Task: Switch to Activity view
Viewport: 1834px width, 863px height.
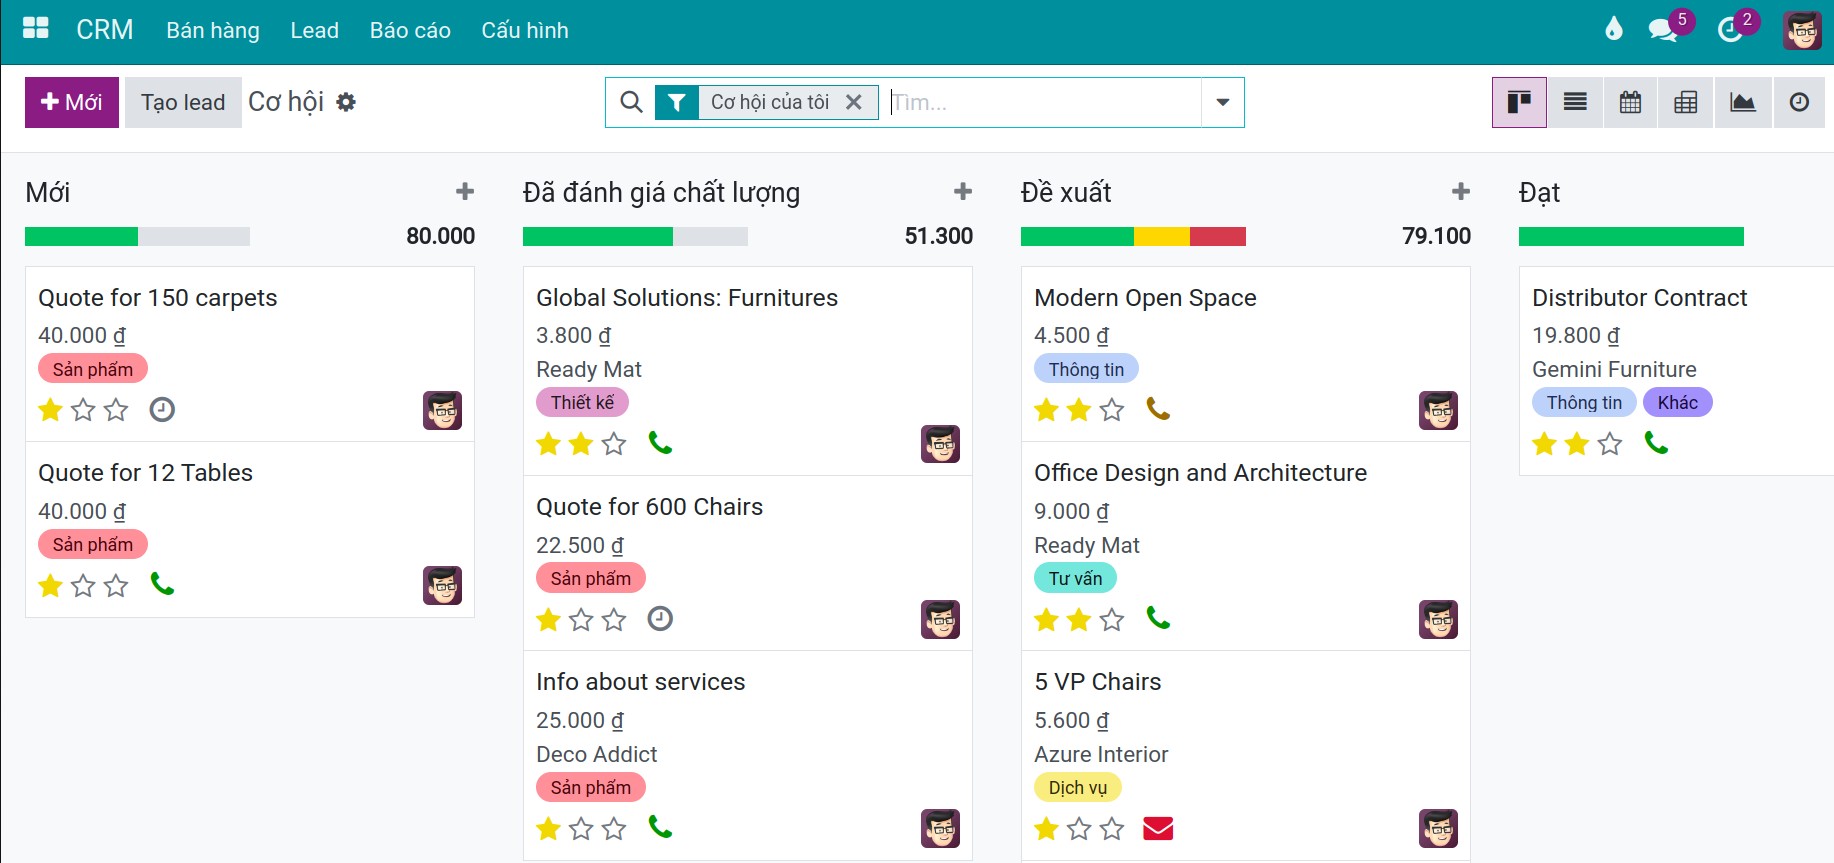Action: click(x=1799, y=102)
